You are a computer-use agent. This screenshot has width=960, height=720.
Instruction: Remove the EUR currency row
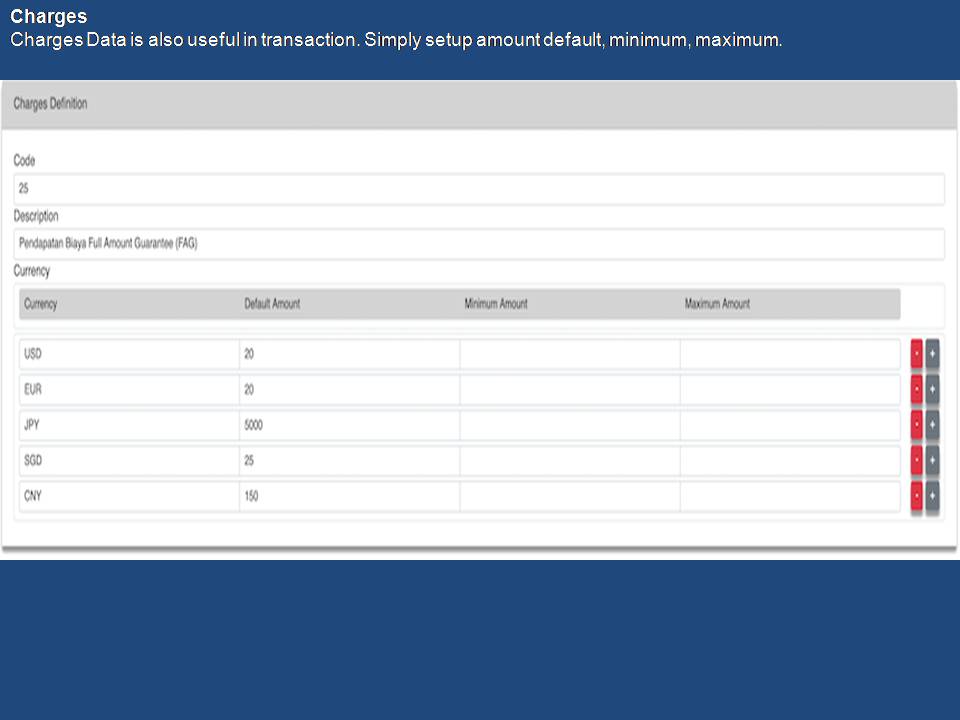[916, 390]
